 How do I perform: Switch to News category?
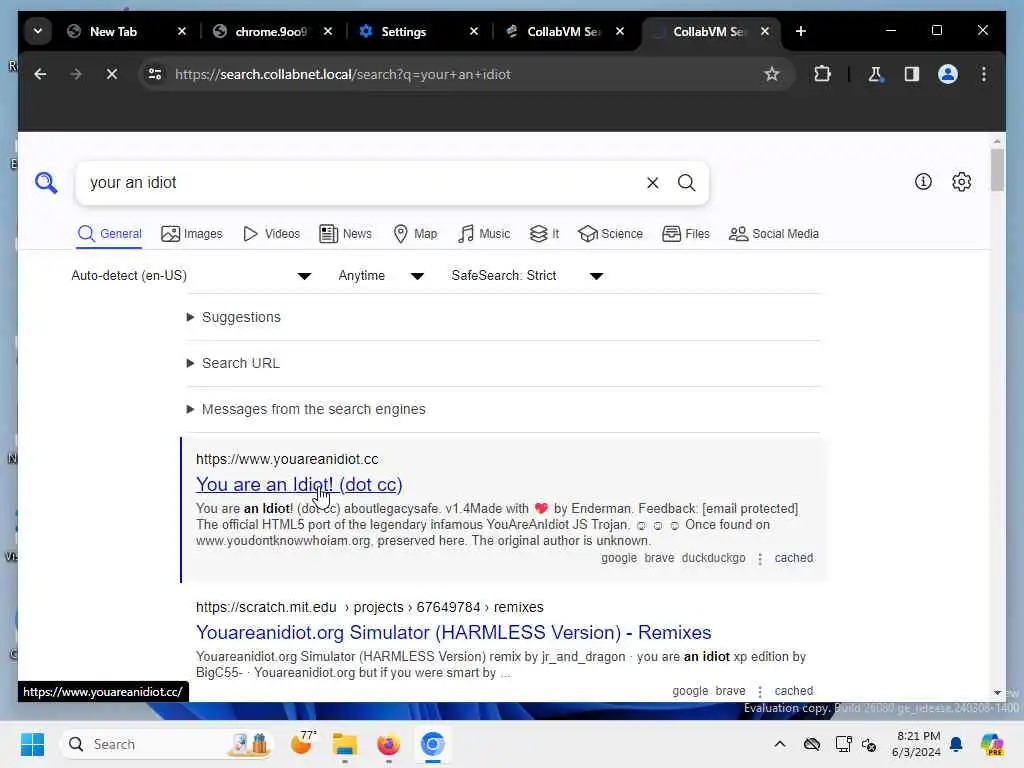coord(345,234)
